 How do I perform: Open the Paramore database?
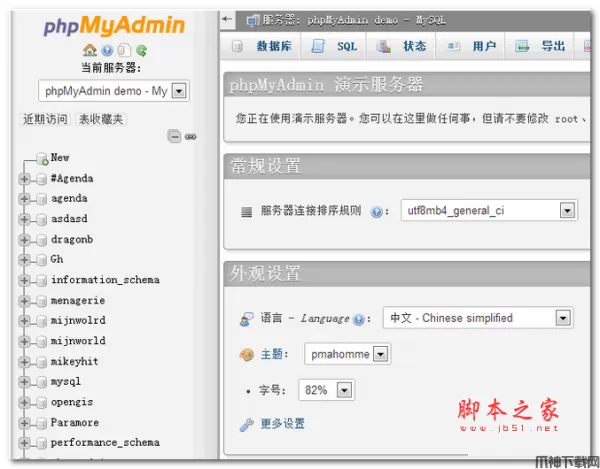75,423
